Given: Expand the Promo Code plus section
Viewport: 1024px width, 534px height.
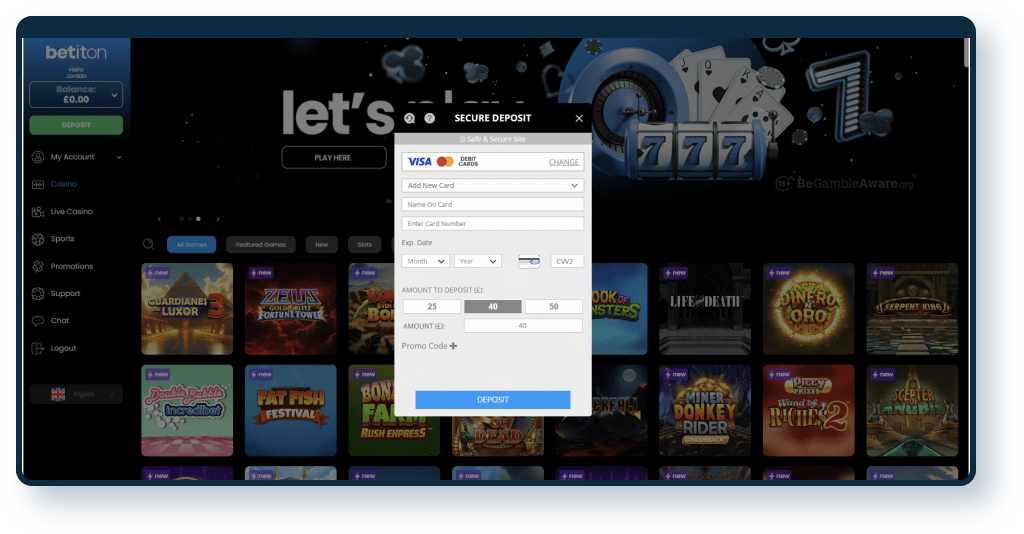Looking at the screenshot, I should coord(453,346).
